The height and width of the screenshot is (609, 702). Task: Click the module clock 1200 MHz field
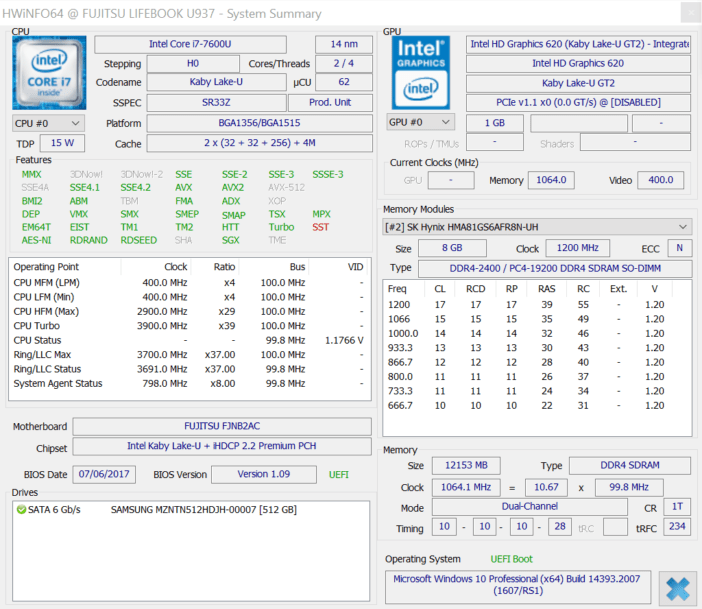pos(578,248)
